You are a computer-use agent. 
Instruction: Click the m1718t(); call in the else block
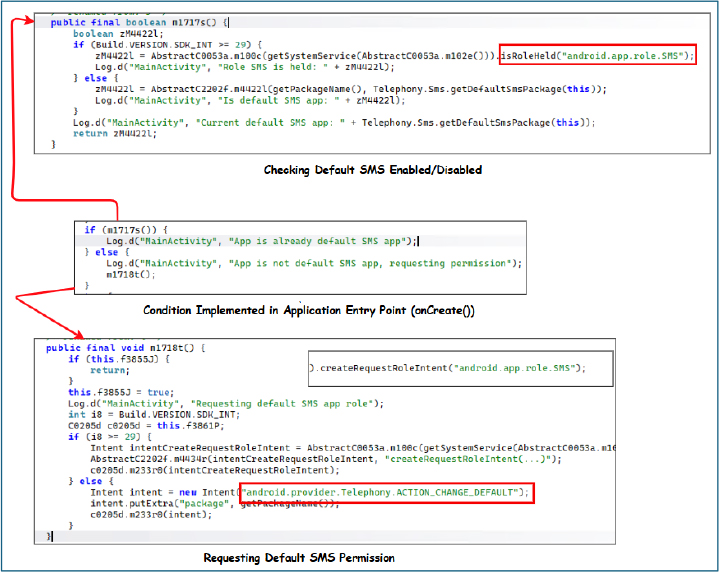click(x=131, y=274)
